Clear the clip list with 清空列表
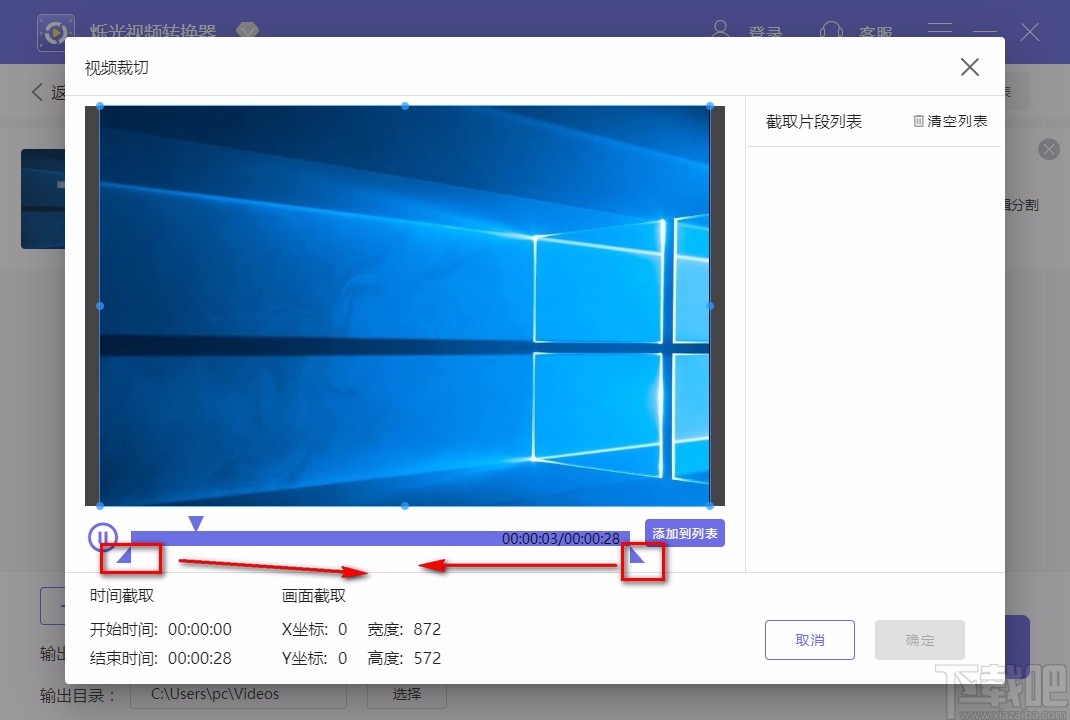Screen dimensions: 1070x720 click(x=950, y=121)
